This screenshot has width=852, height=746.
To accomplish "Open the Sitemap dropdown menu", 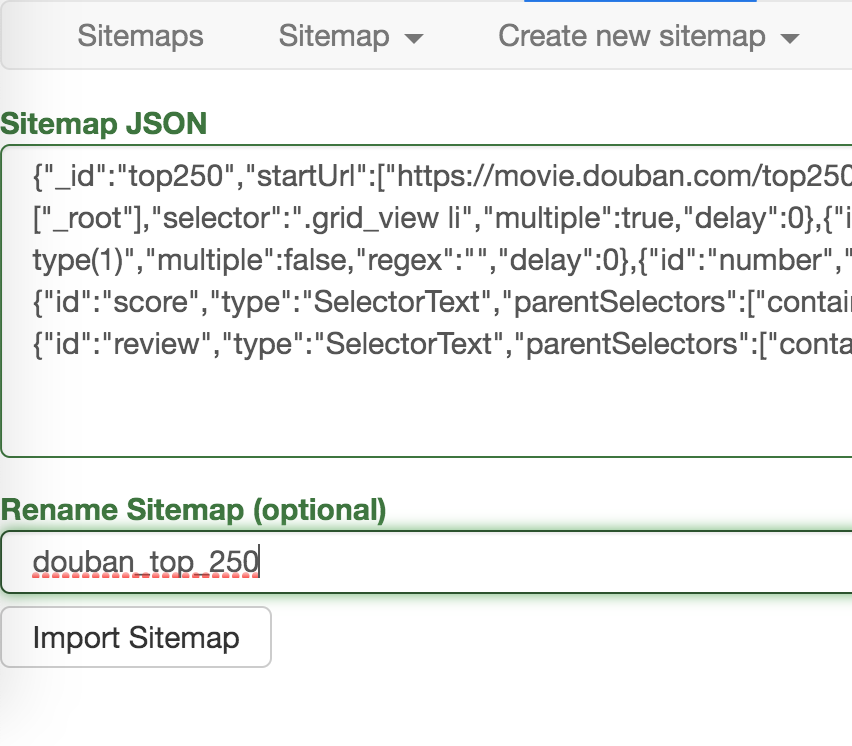I will [350, 37].
